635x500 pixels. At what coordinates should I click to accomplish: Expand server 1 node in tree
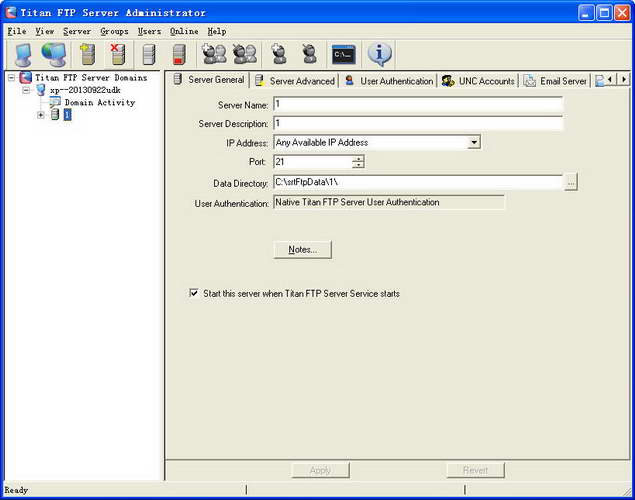tap(41, 115)
